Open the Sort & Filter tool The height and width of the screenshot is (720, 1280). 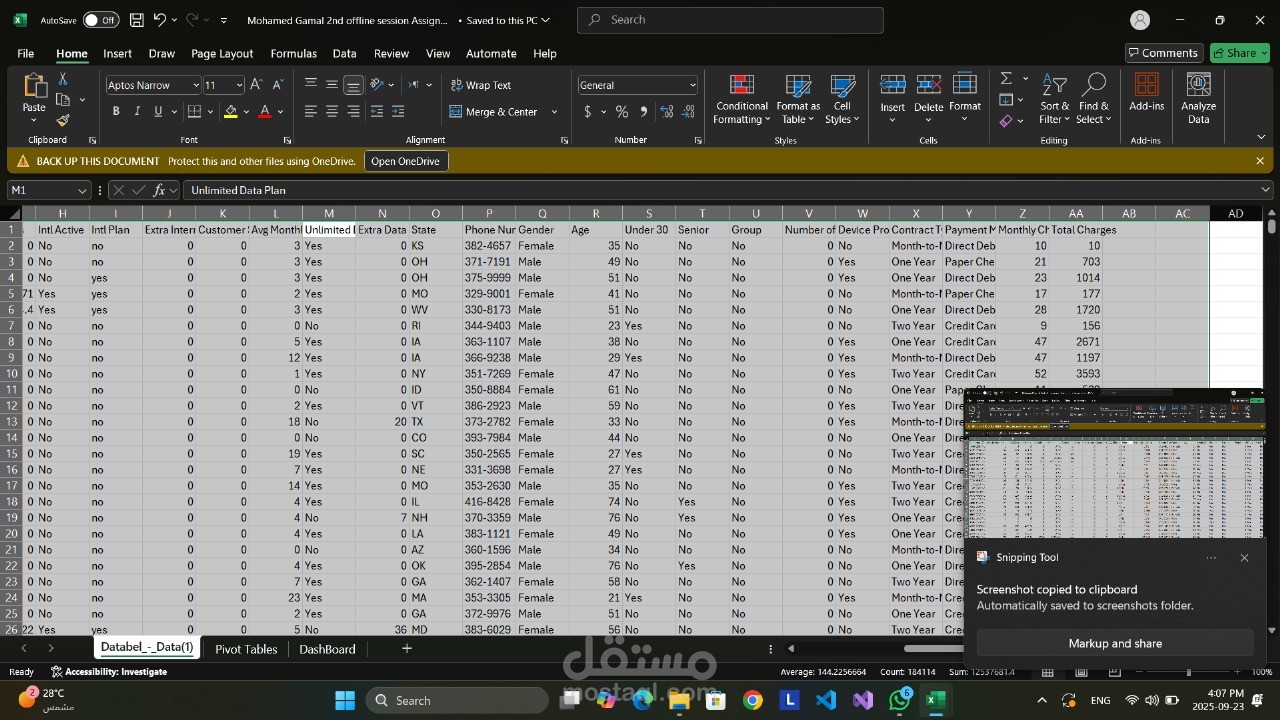click(1054, 100)
